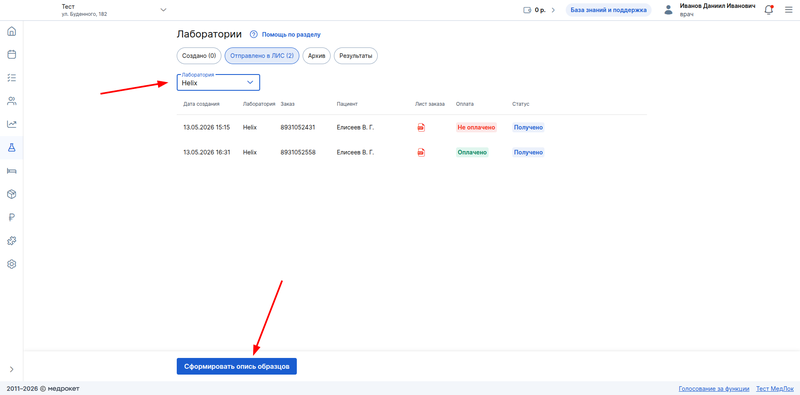
Task: Click patient Елисеев В. Г. in 16:31 row
Action: (x=355, y=152)
